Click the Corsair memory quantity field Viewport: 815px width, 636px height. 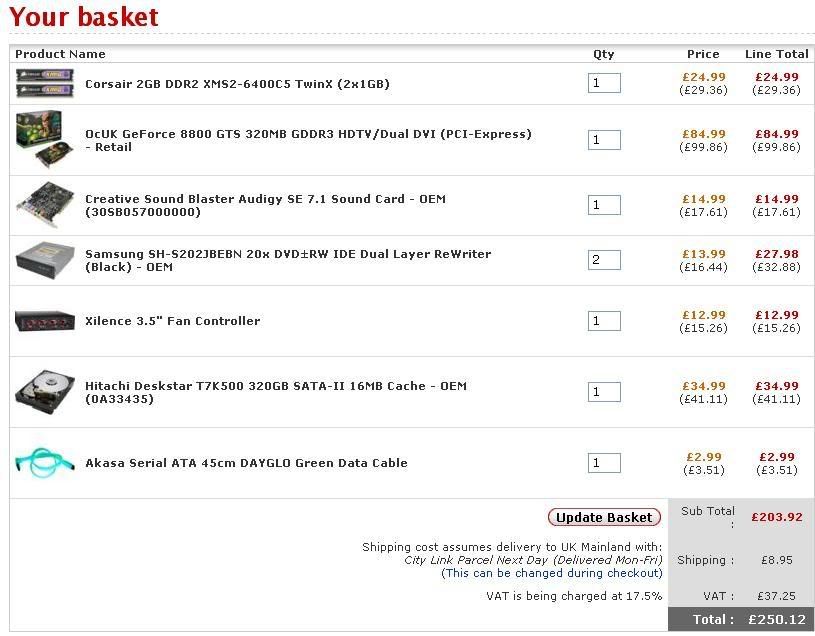pos(604,83)
